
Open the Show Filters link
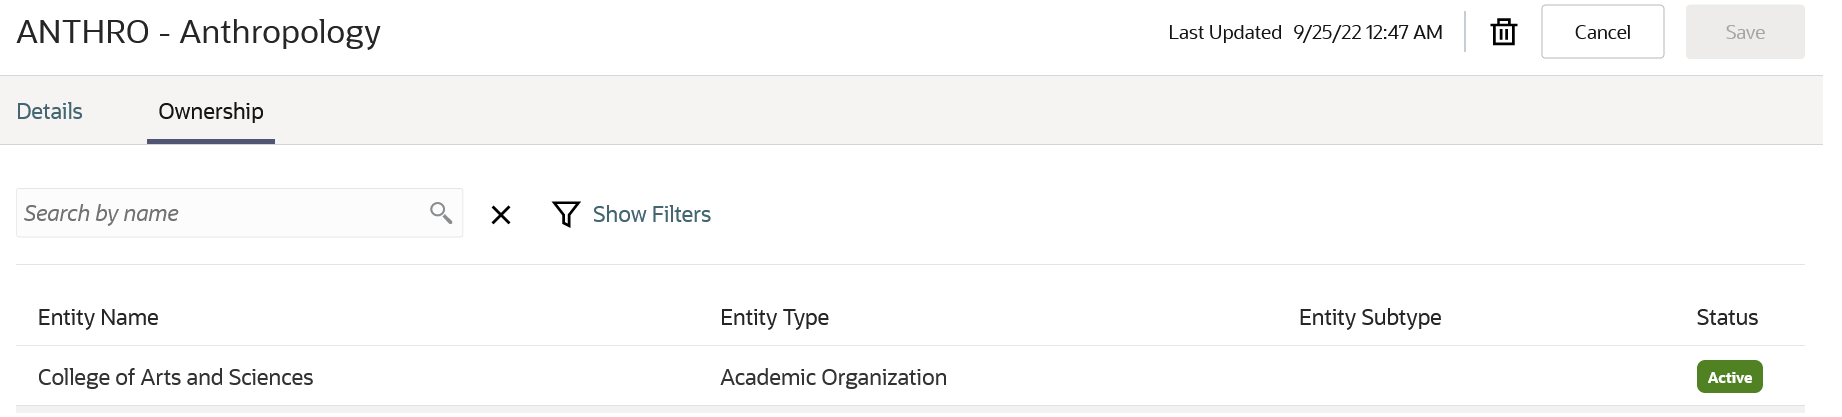(651, 214)
